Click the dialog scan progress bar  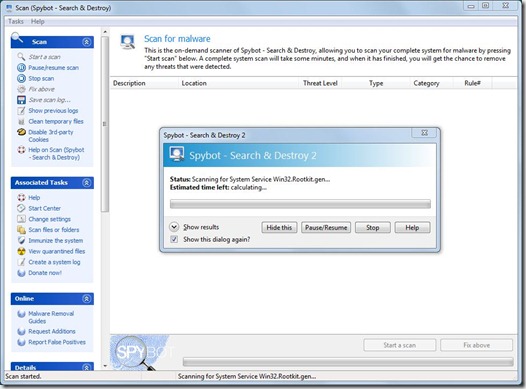[300, 204]
